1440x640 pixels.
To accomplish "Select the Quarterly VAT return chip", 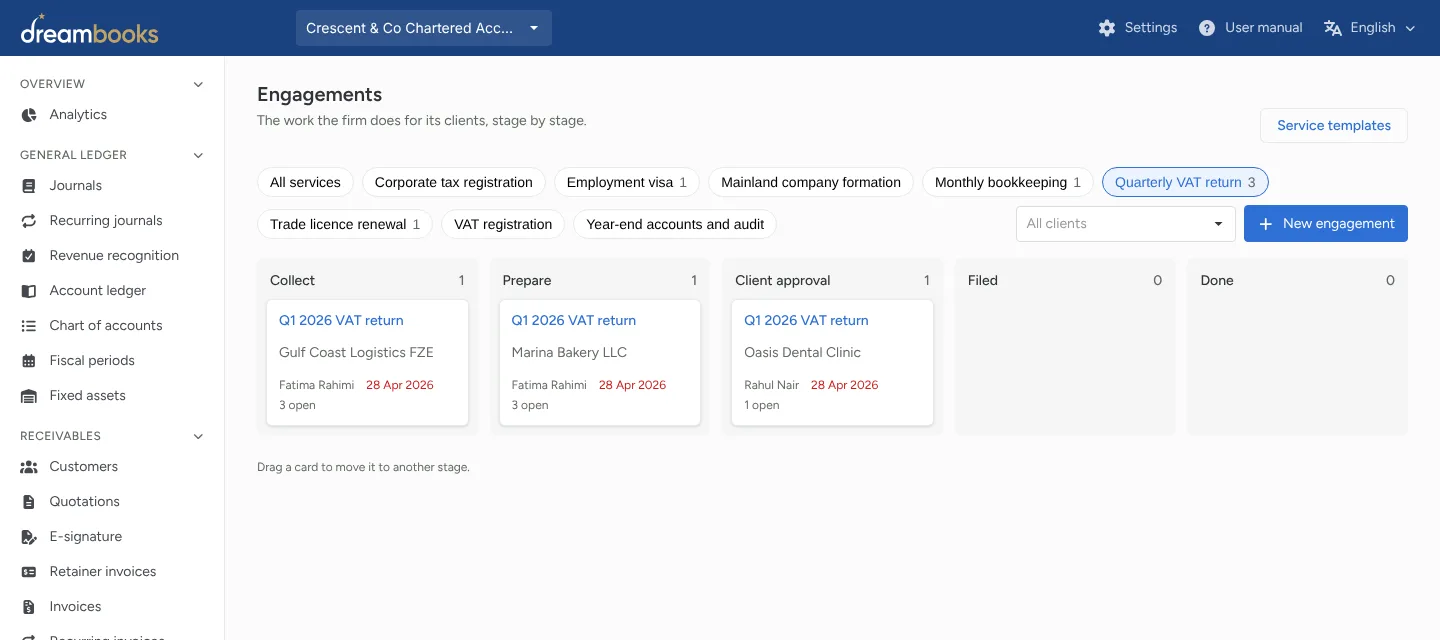I will point(1185,182).
